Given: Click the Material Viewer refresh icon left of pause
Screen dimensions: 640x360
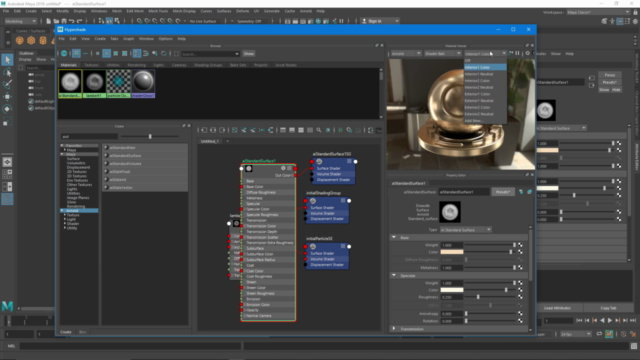Looking at the screenshot, I should tap(511, 53).
